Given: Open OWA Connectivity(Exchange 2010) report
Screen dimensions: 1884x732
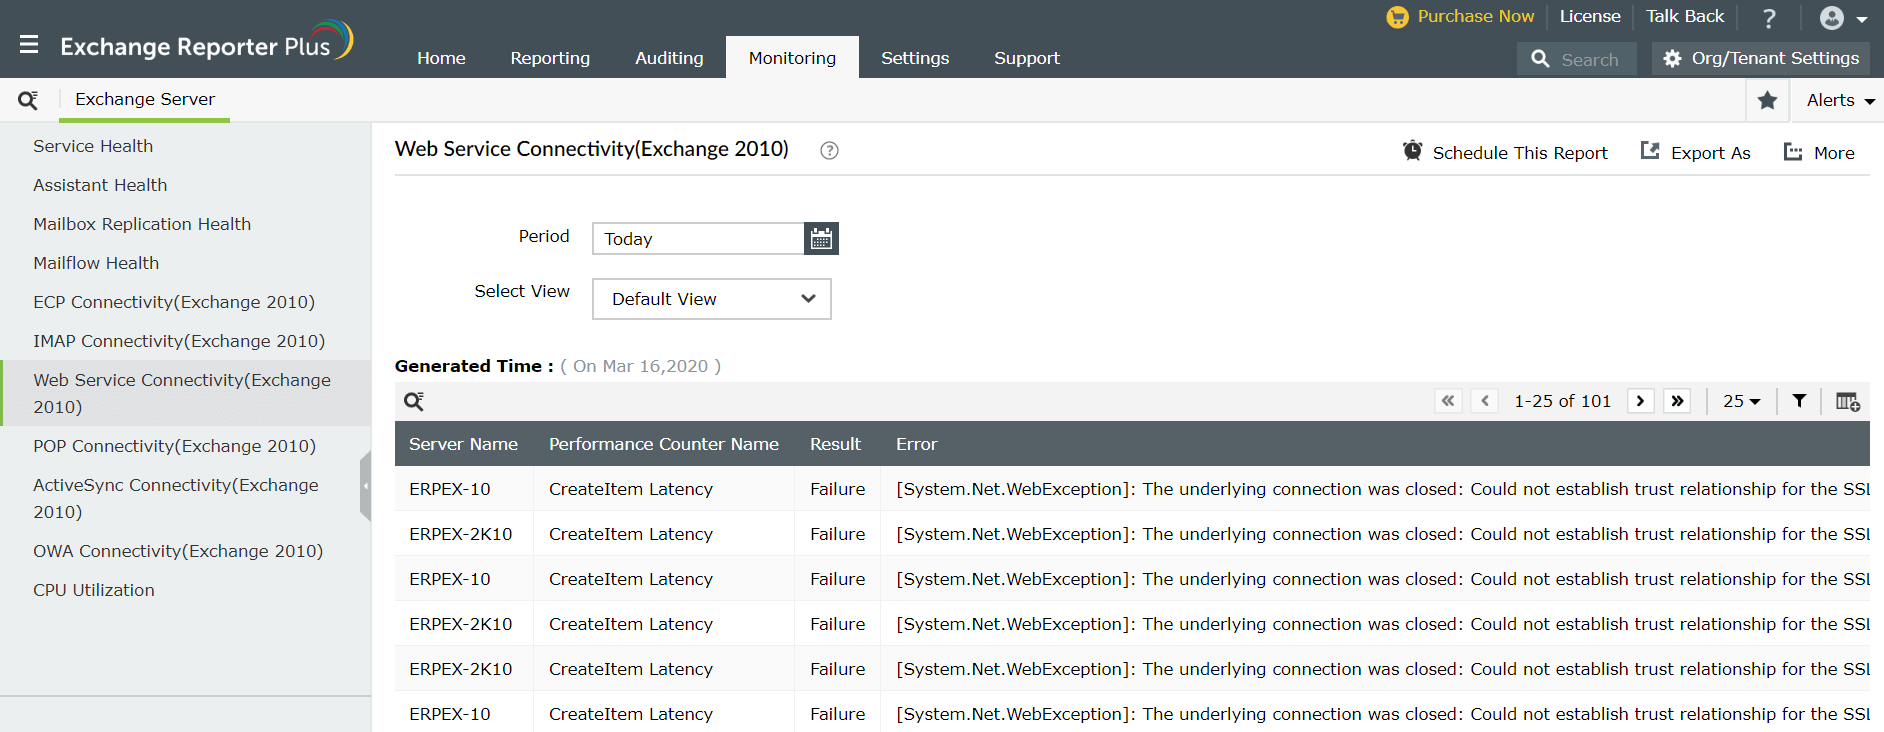Looking at the screenshot, I should click(x=178, y=551).
